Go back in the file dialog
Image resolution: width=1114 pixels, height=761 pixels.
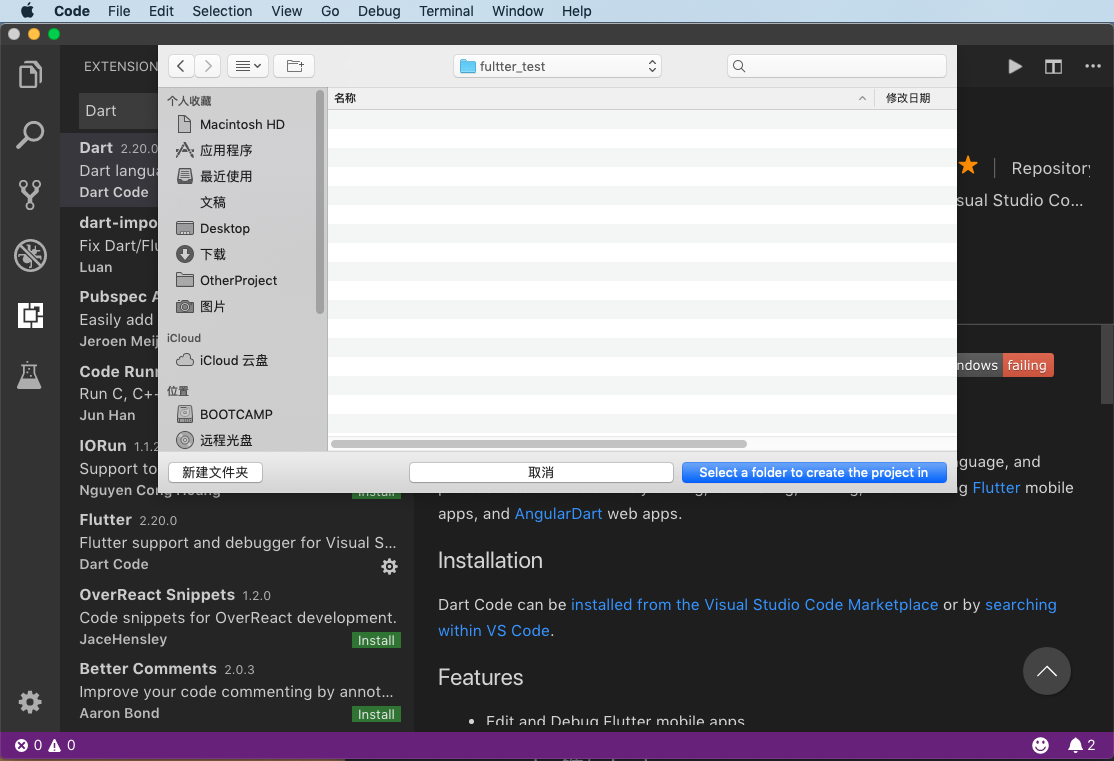[x=181, y=66]
